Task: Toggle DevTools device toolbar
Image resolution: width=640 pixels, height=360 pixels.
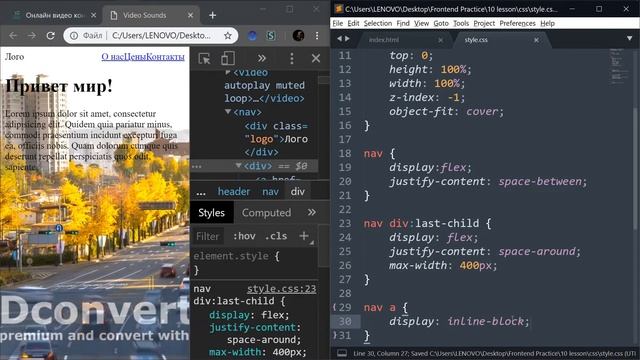Action: 228,58
